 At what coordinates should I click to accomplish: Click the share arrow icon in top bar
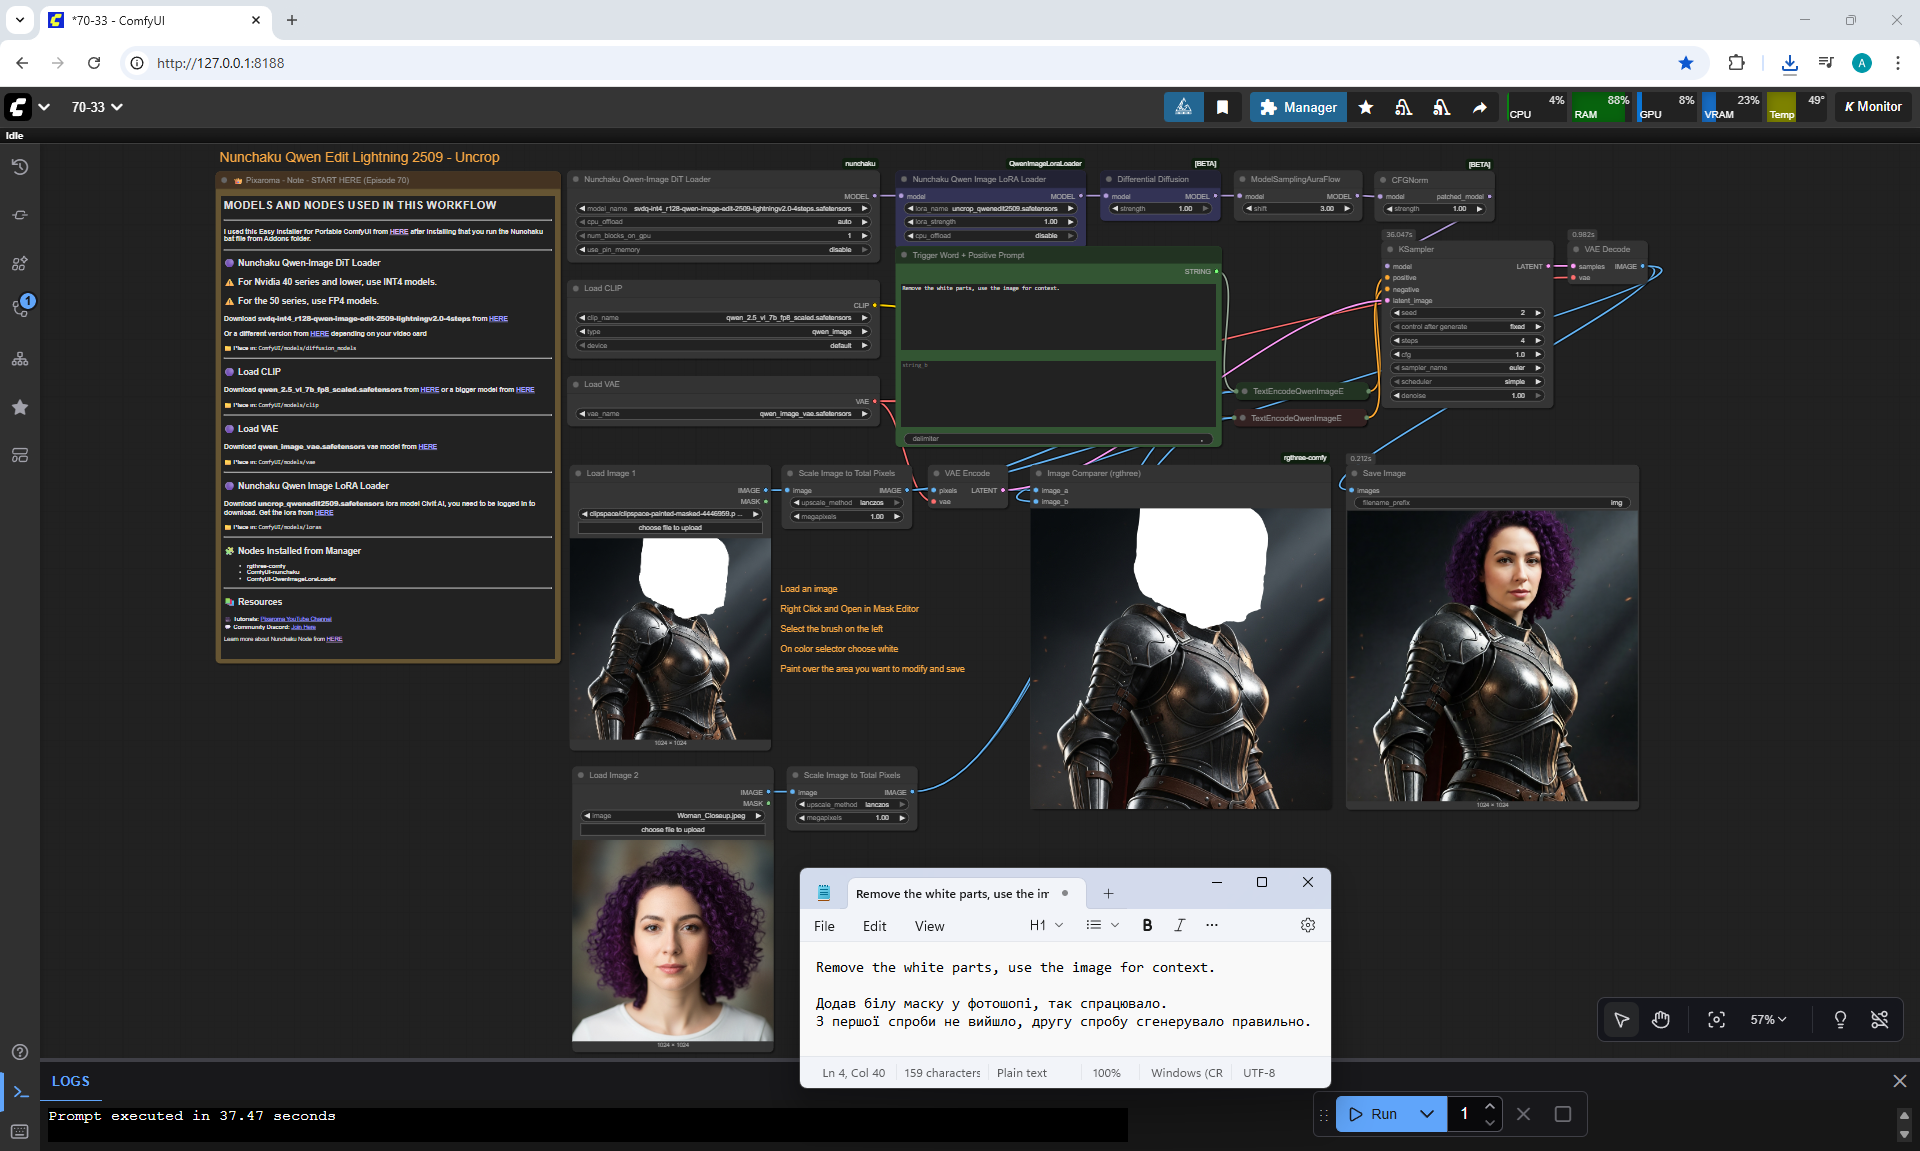tap(1479, 107)
